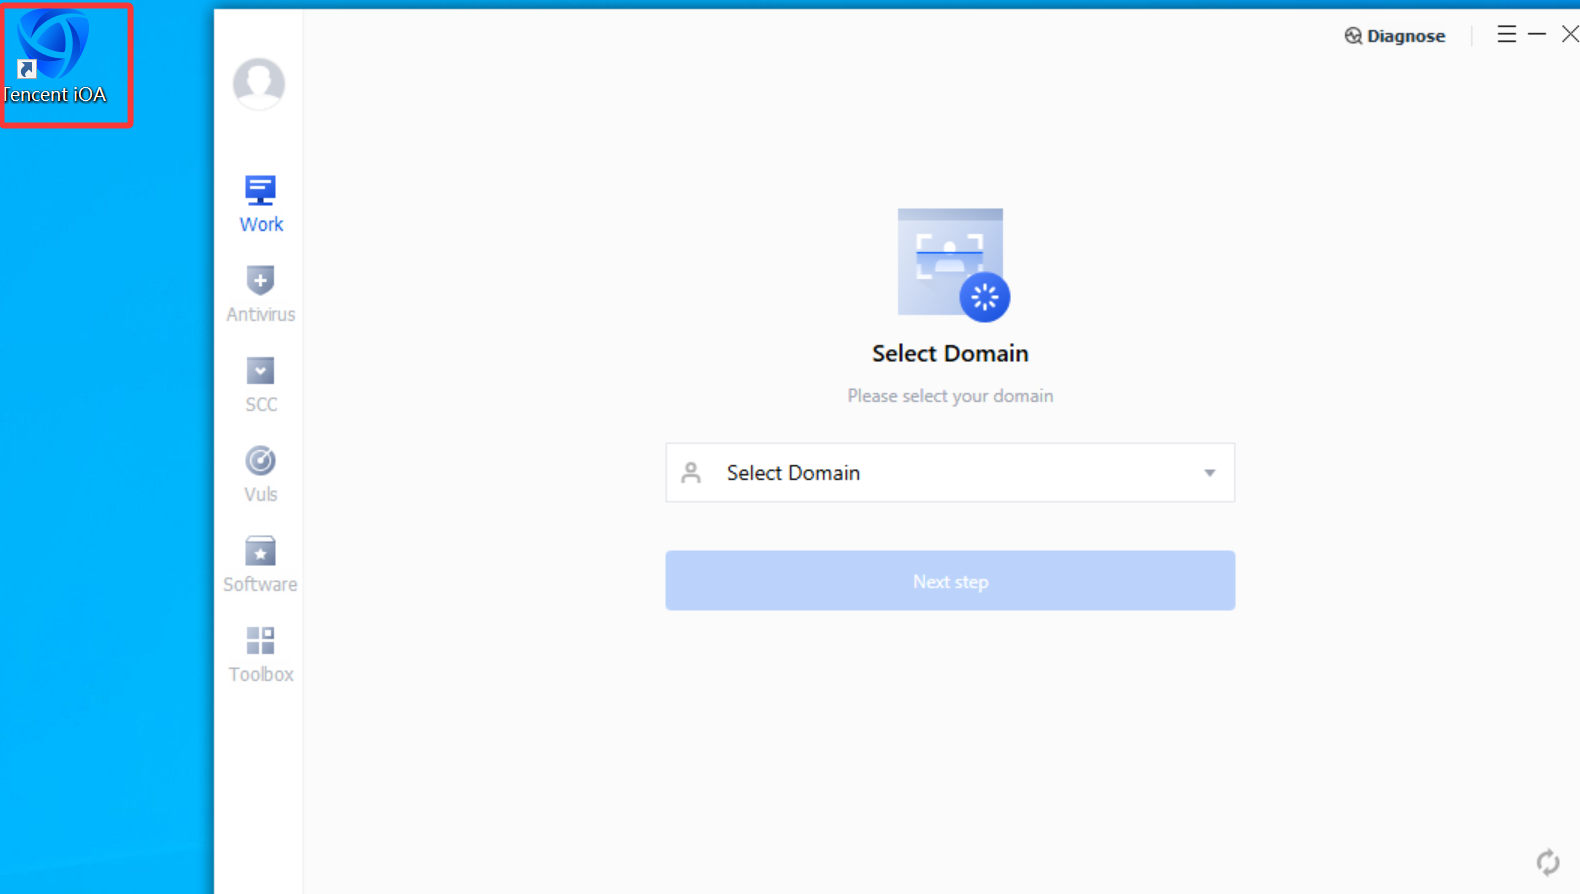Open the Antivirus shield panel
1580x894 pixels.
[260, 294]
